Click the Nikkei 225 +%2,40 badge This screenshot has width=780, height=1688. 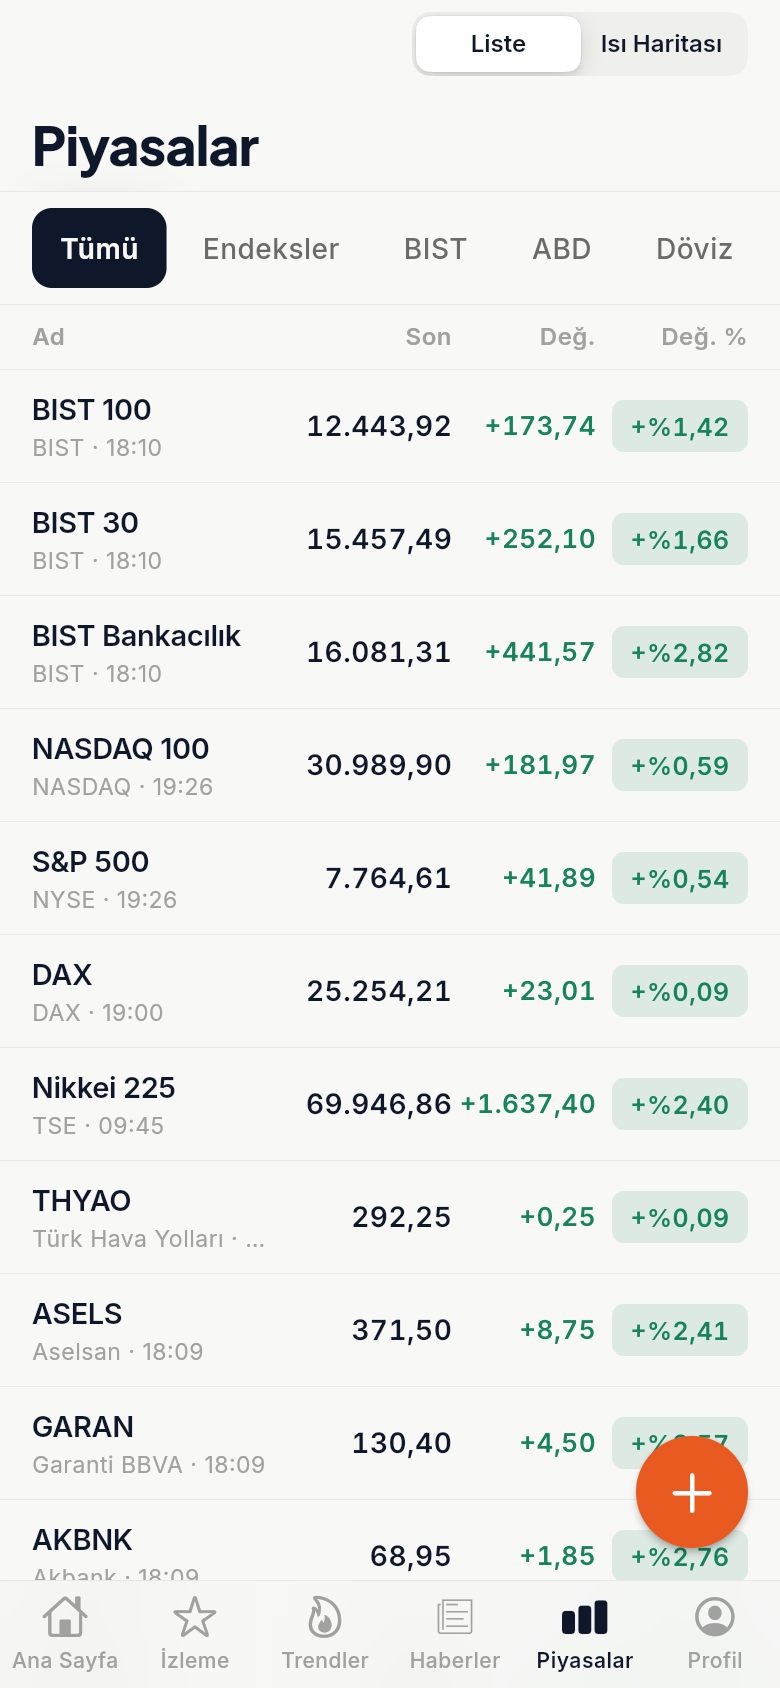(680, 1104)
